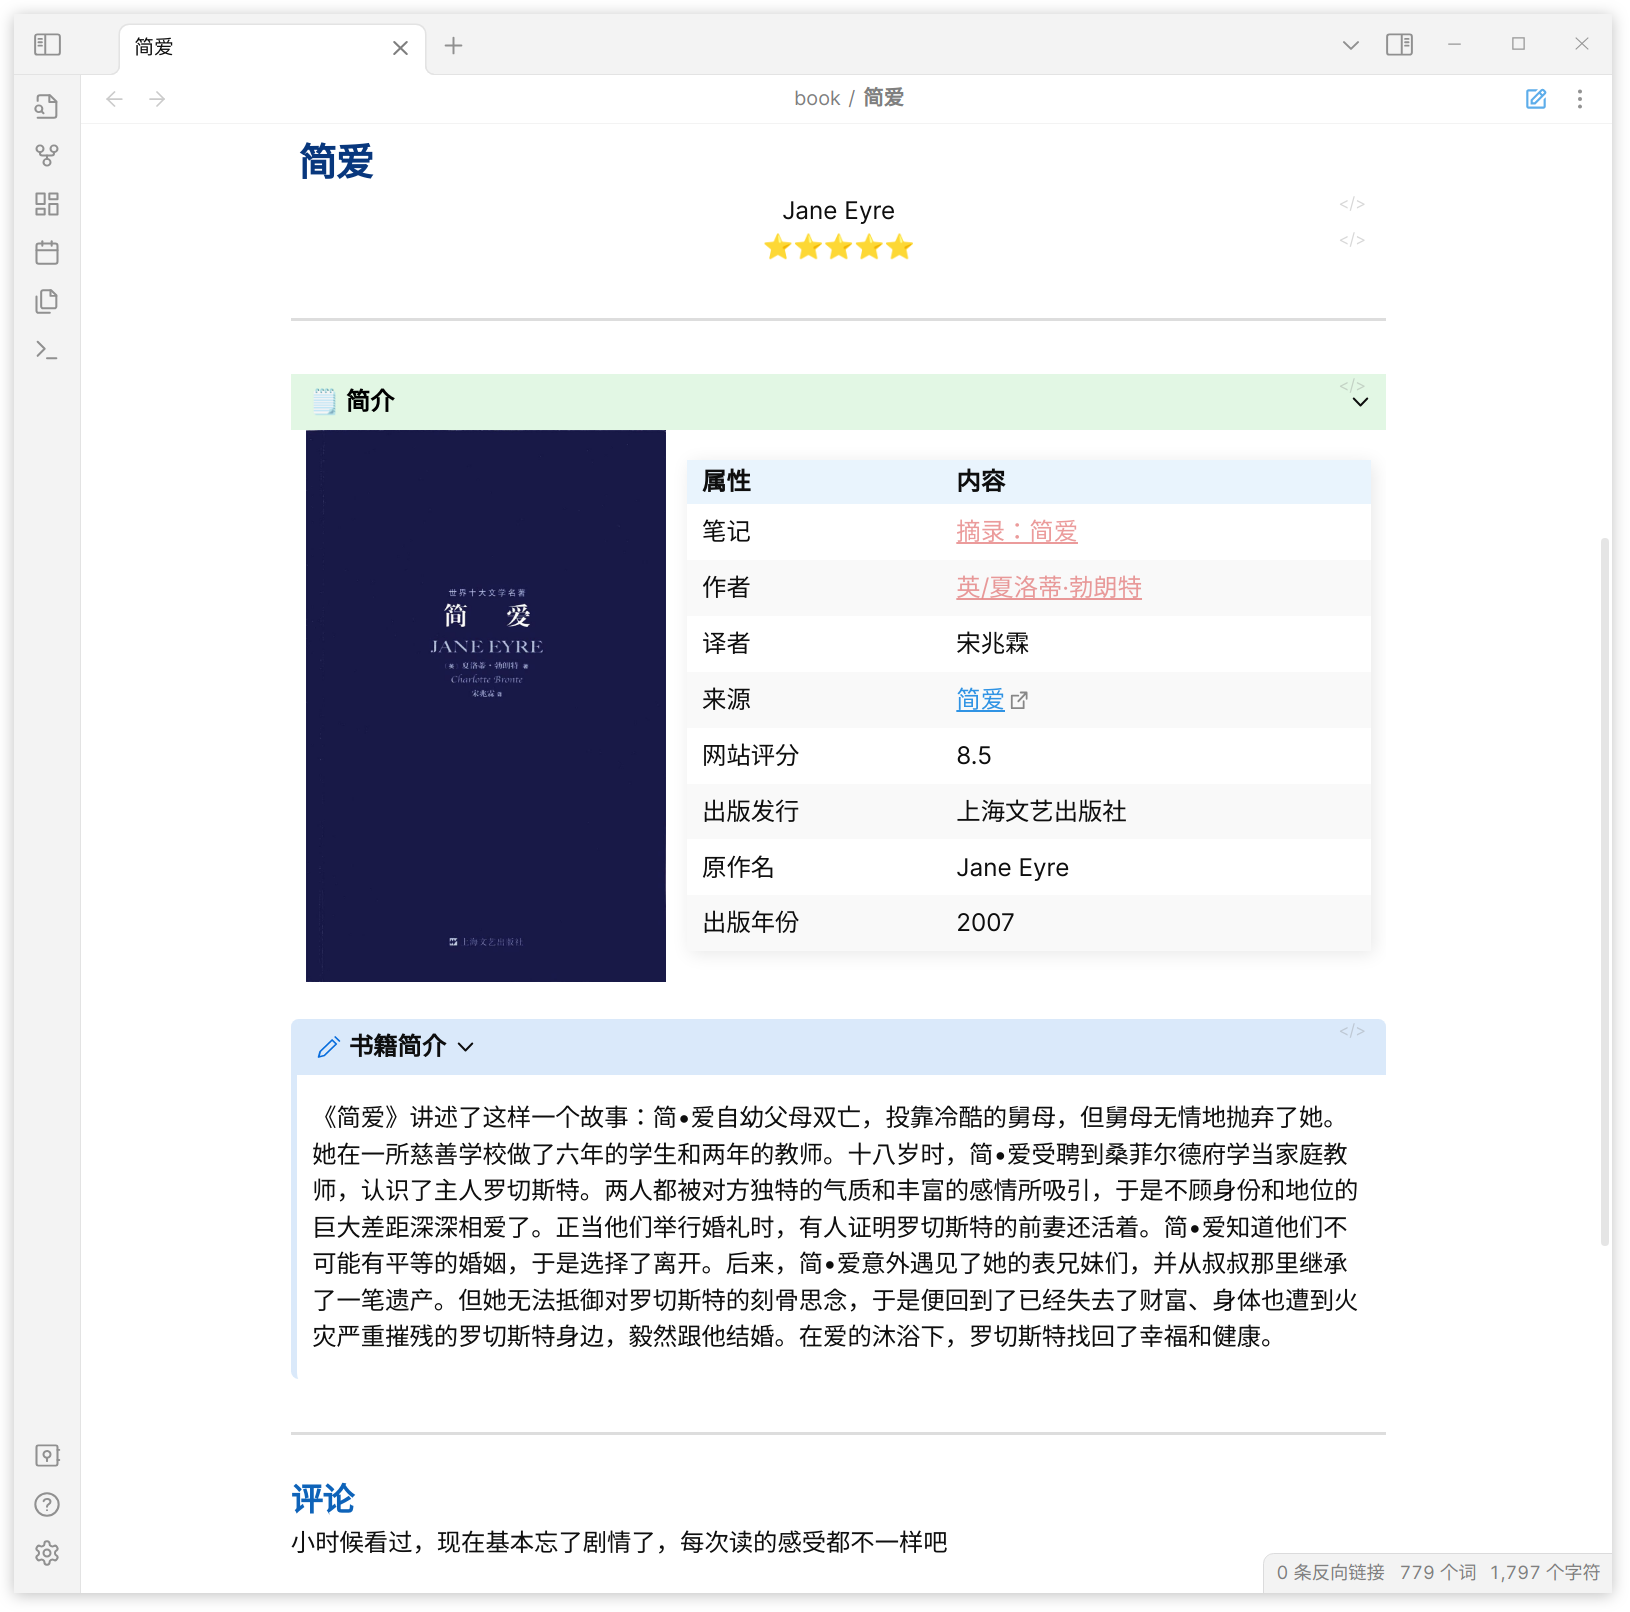Viewport: 1630px width, 1612px height.
Task: Open help icon in sidebar
Action: pyautogui.click(x=47, y=1504)
